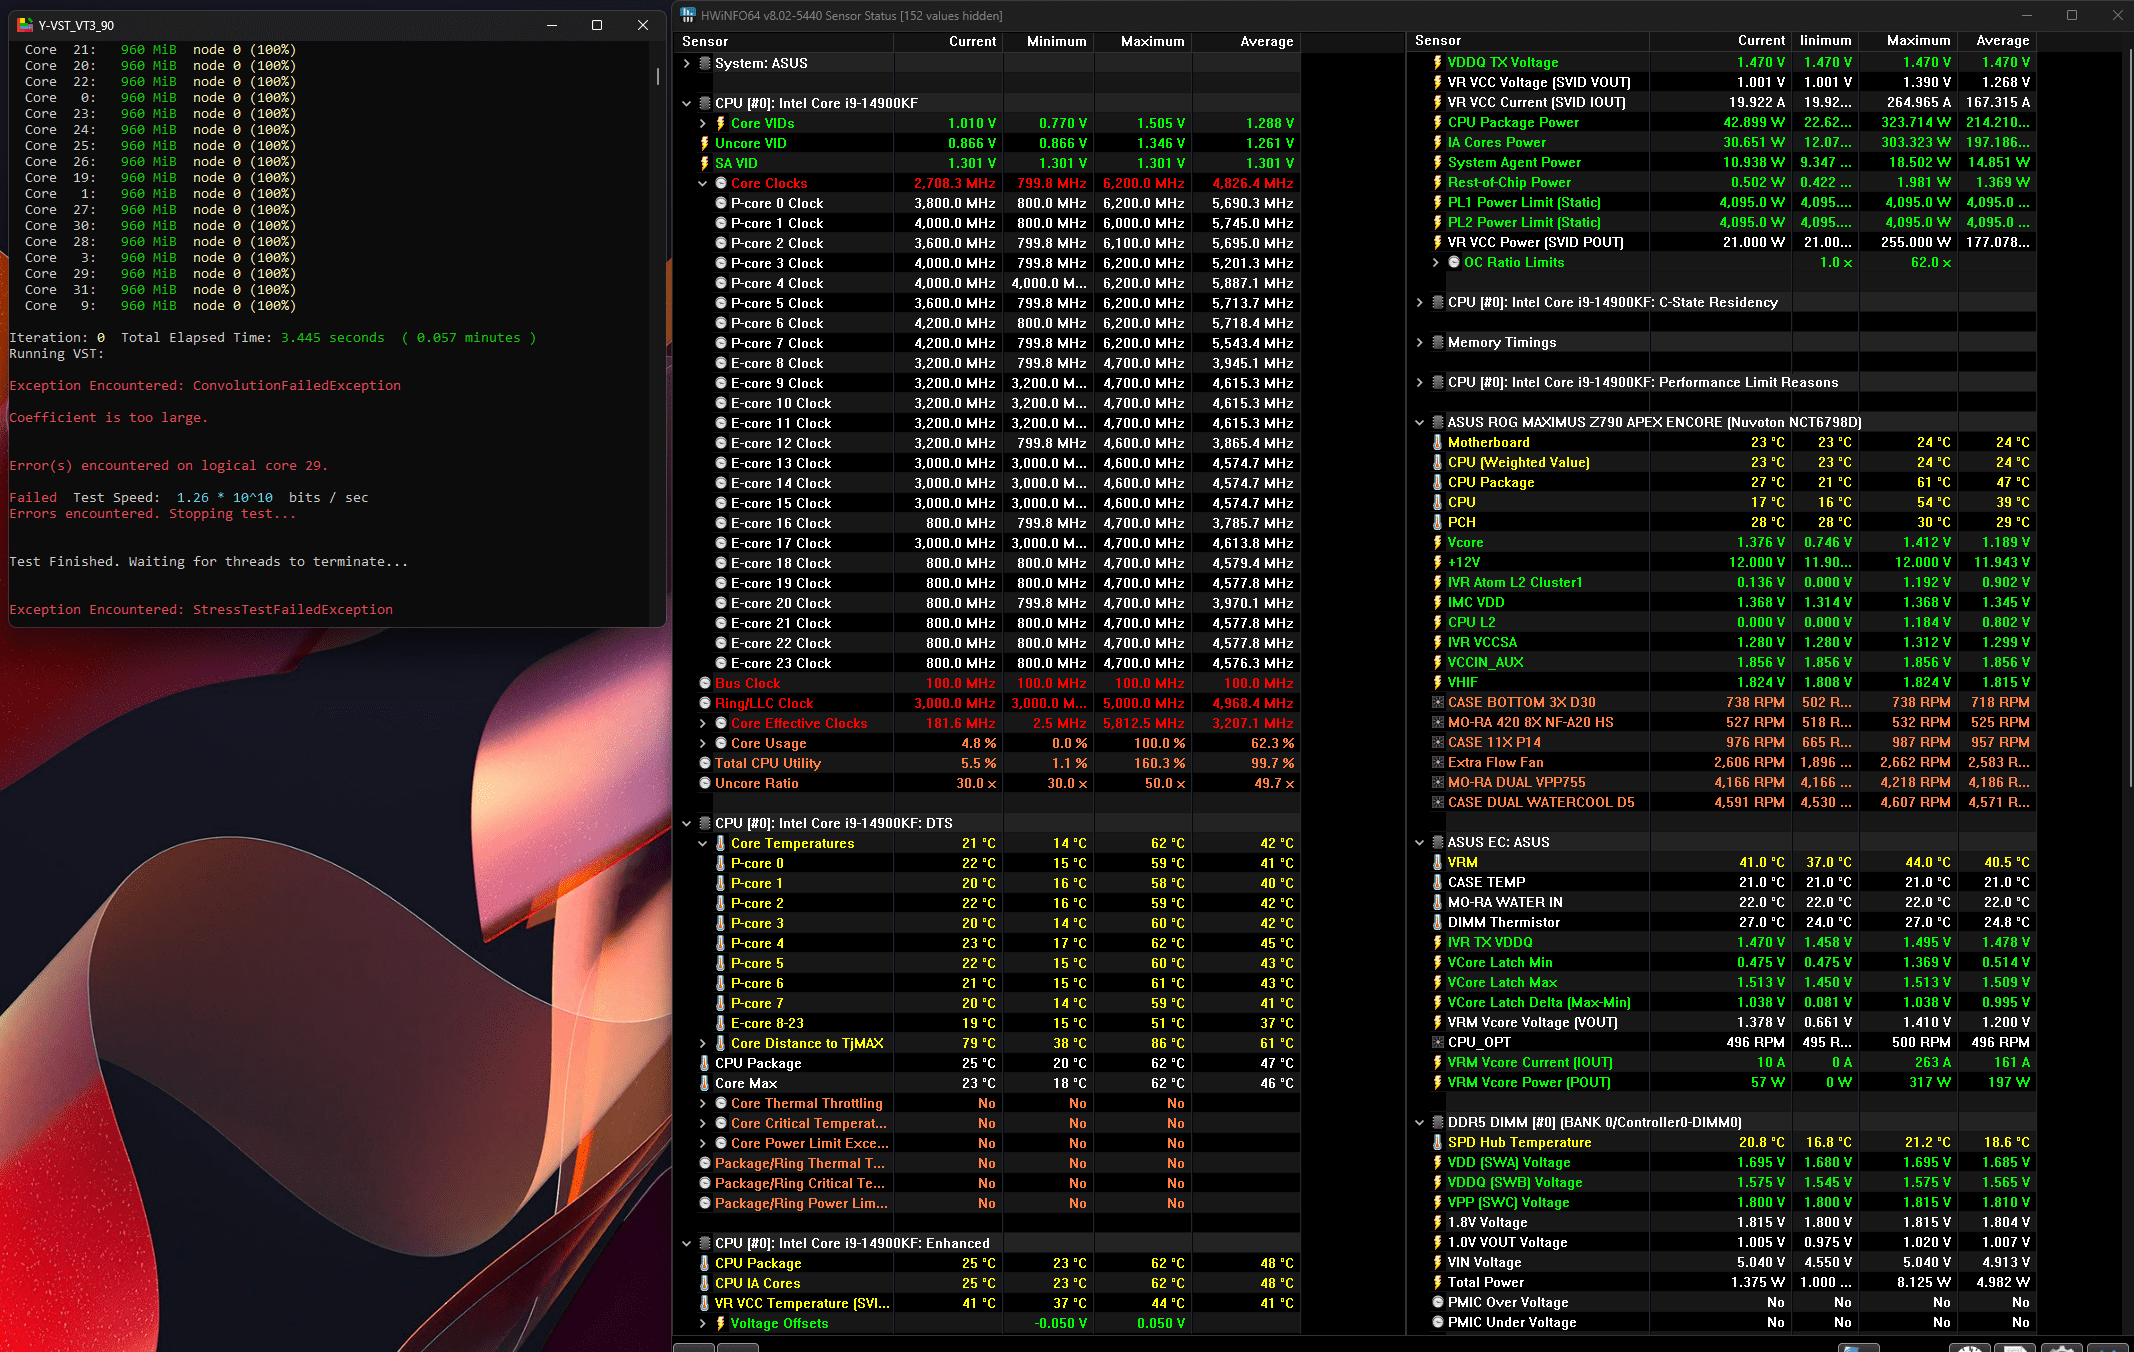Click the right panel Sensor column header

(x=1528, y=40)
